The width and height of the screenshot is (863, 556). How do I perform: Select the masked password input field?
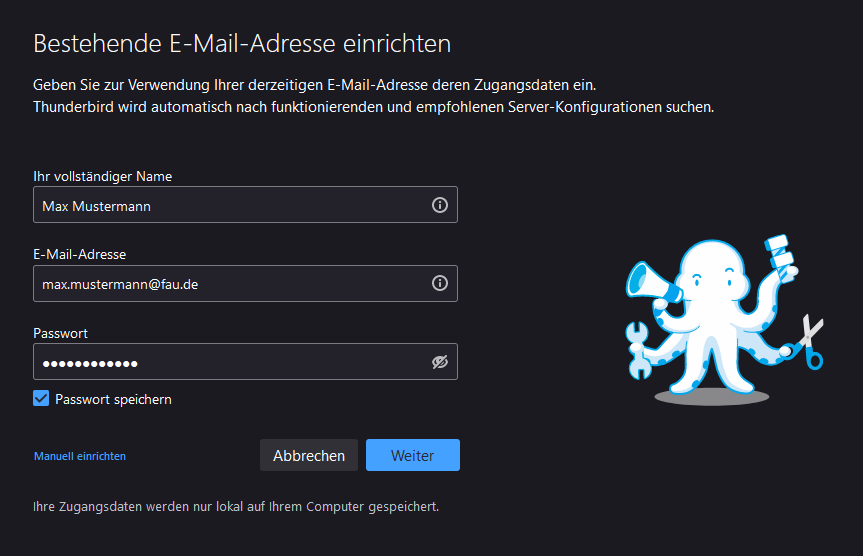click(x=230, y=362)
